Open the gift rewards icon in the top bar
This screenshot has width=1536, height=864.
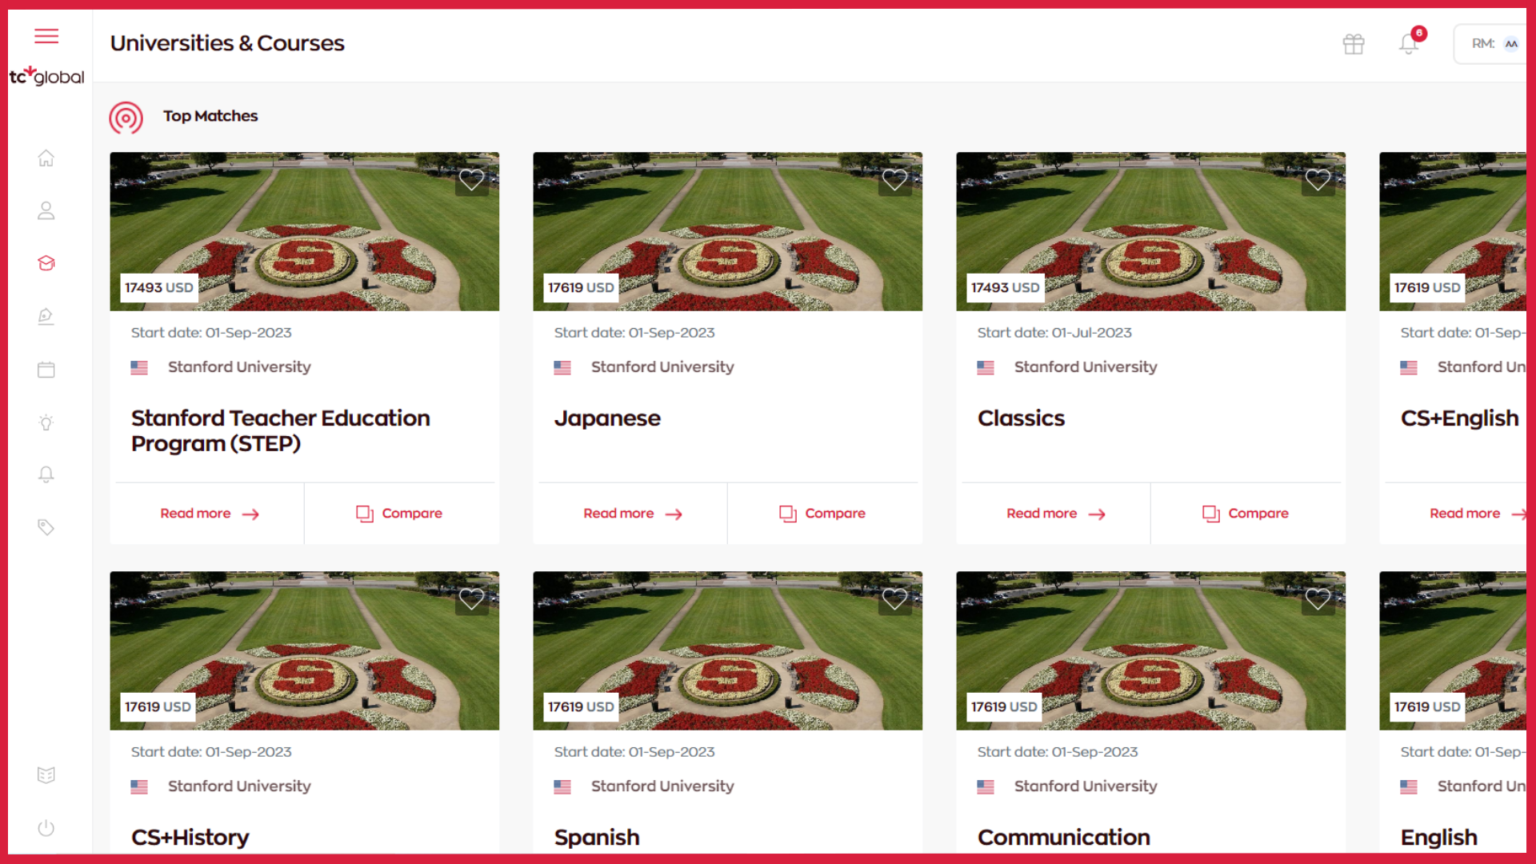click(1353, 44)
